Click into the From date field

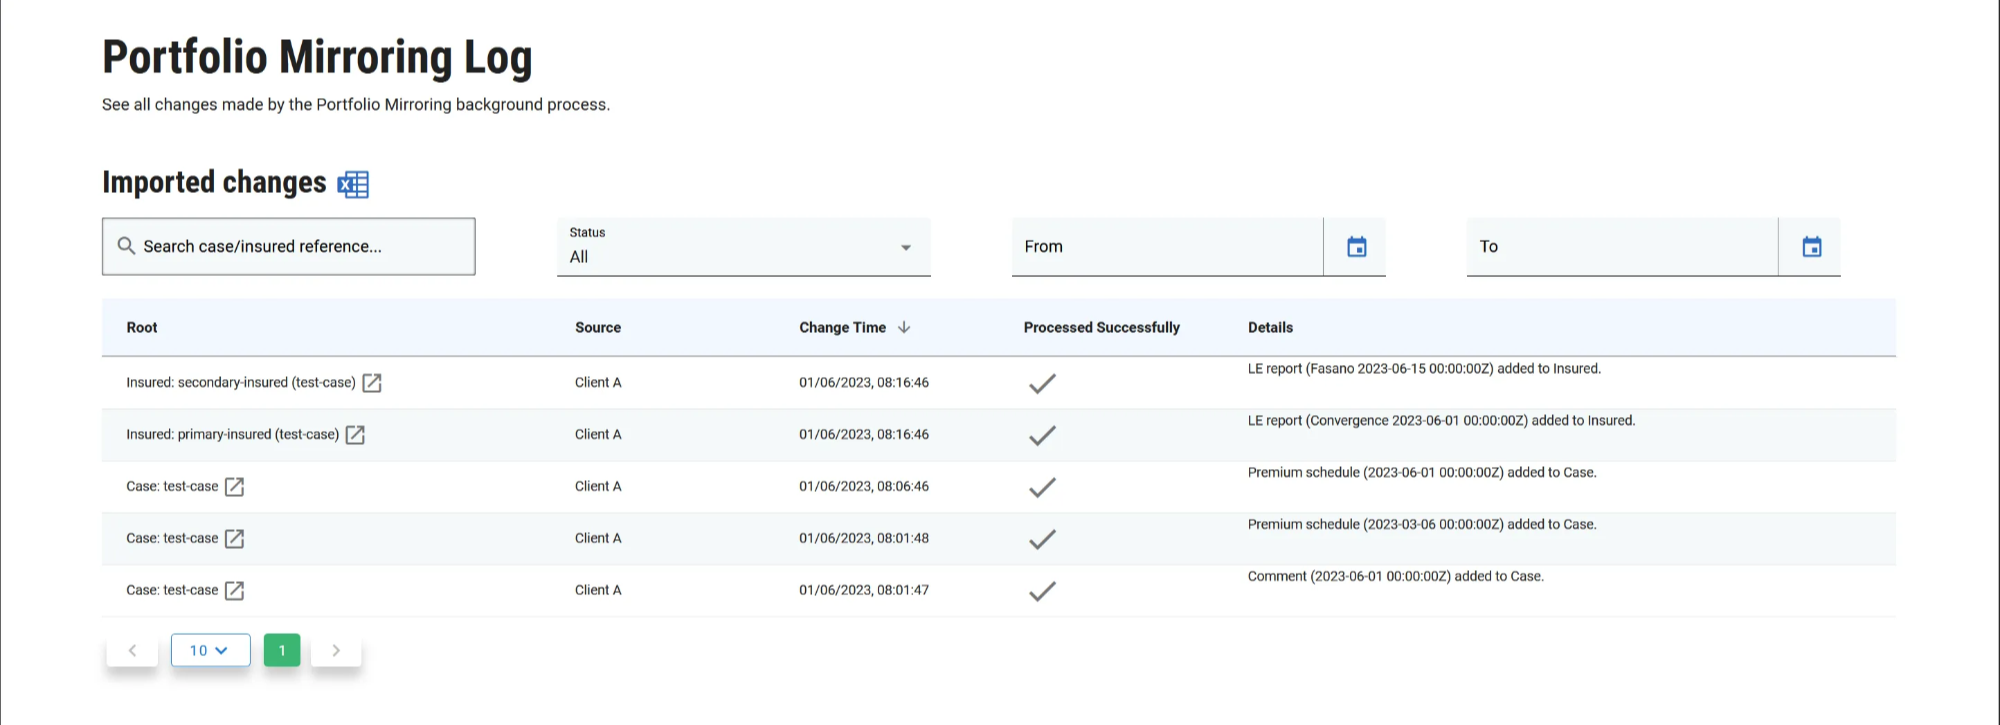1166,247
